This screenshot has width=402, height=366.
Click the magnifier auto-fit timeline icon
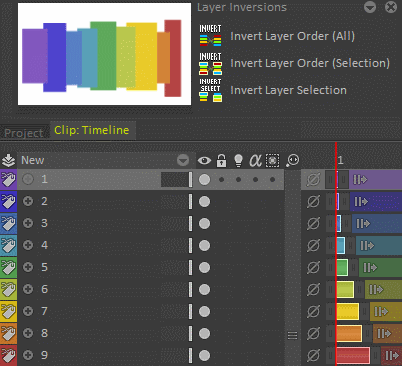click(x=292, y=160)
